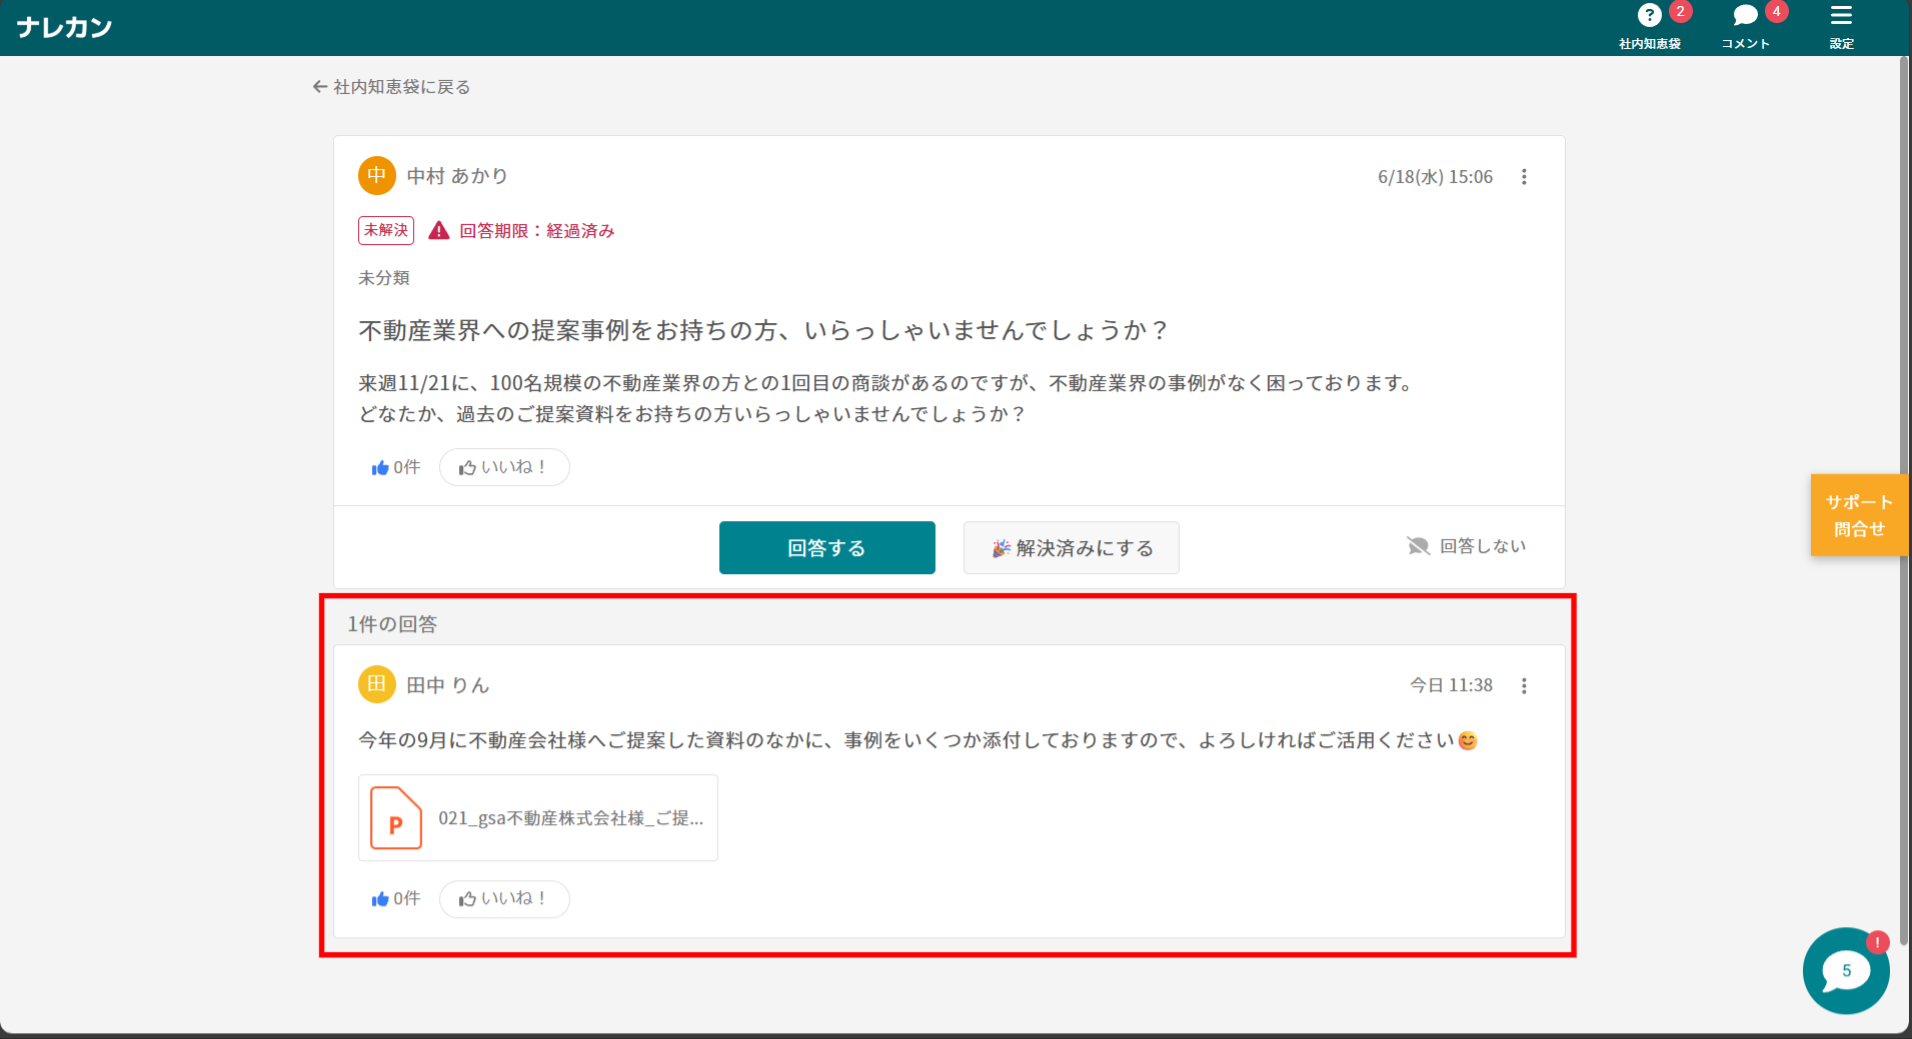Click the crossed-out comment icon beside 回答しない
This screenshot has height=1039, width=1912.
1418,546
